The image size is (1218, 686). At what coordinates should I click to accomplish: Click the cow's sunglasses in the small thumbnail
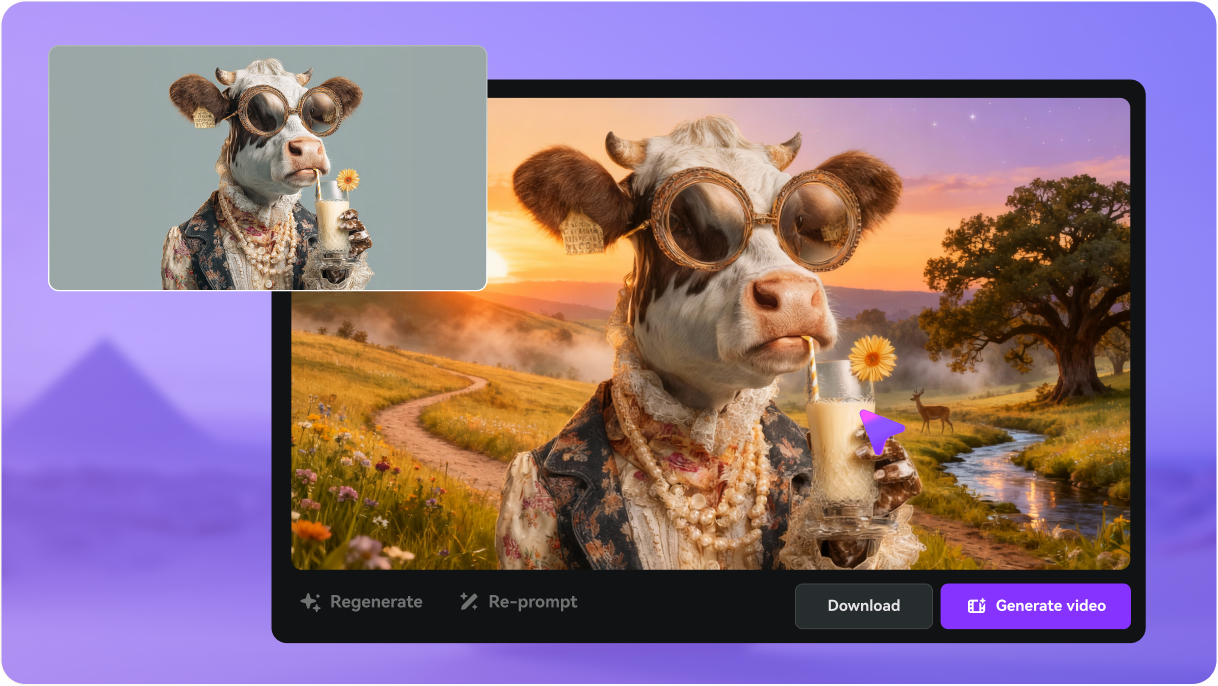pyautogui.click(x=291, y=109)
